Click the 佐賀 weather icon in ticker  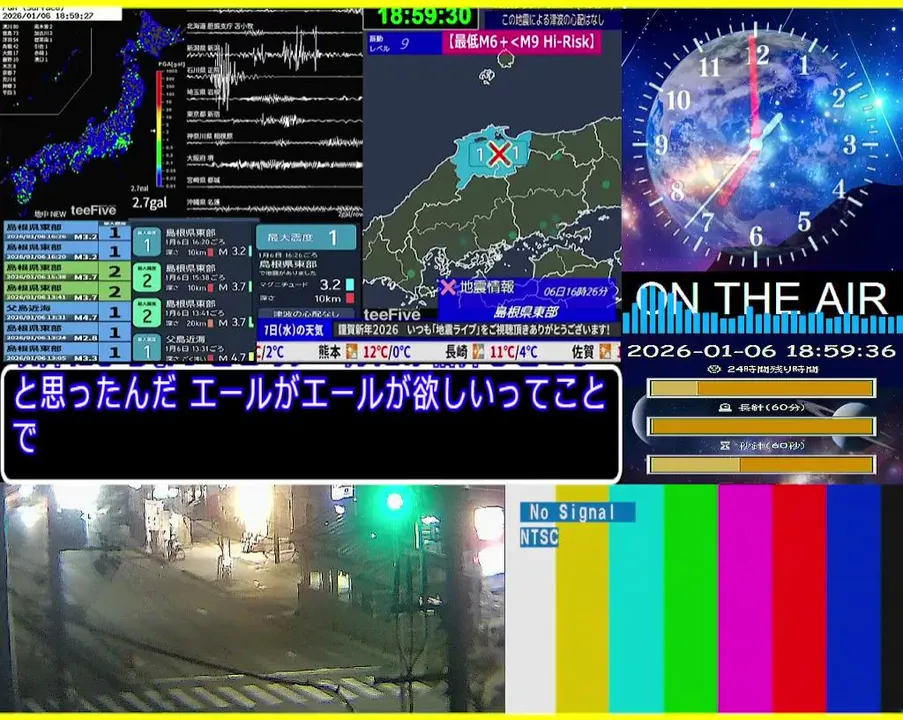click(x=605, y=351)
